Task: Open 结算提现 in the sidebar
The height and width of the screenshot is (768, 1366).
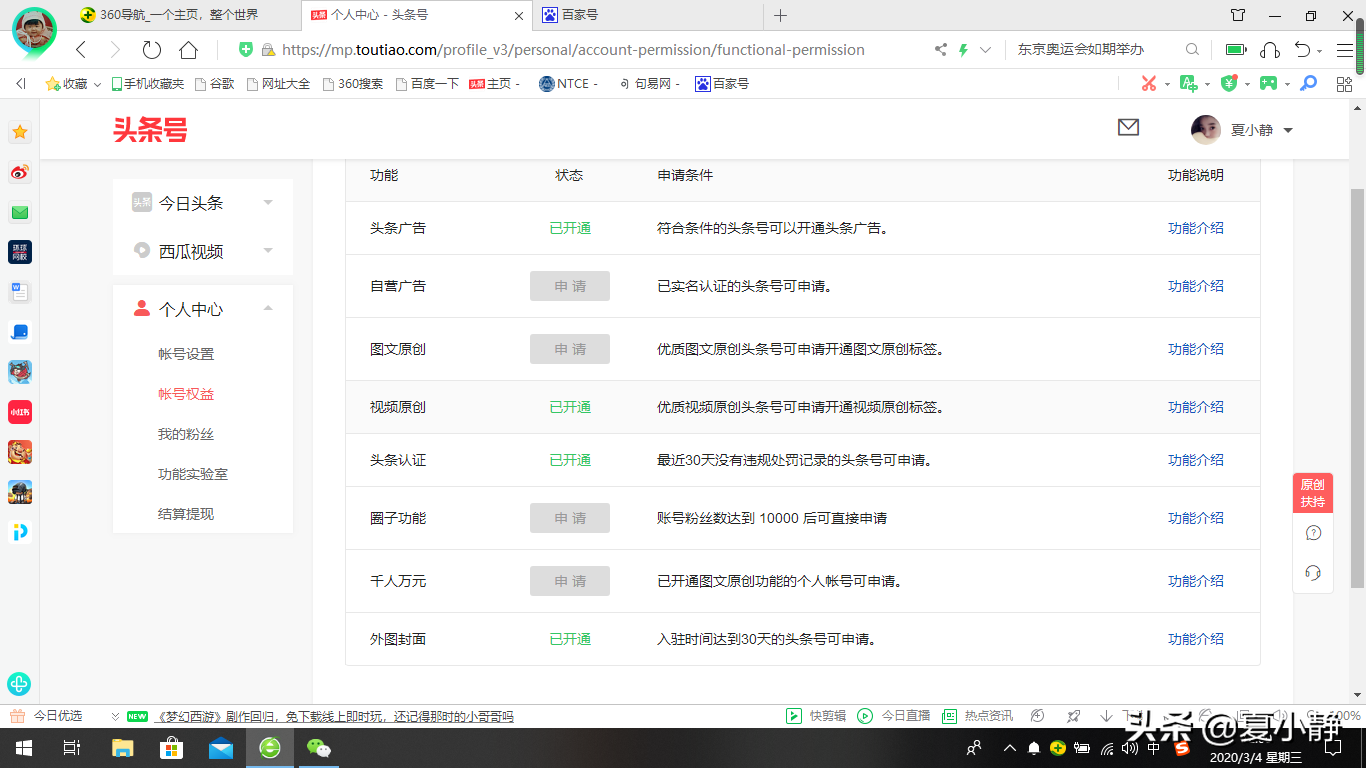Action: click(x=186, y=514)
